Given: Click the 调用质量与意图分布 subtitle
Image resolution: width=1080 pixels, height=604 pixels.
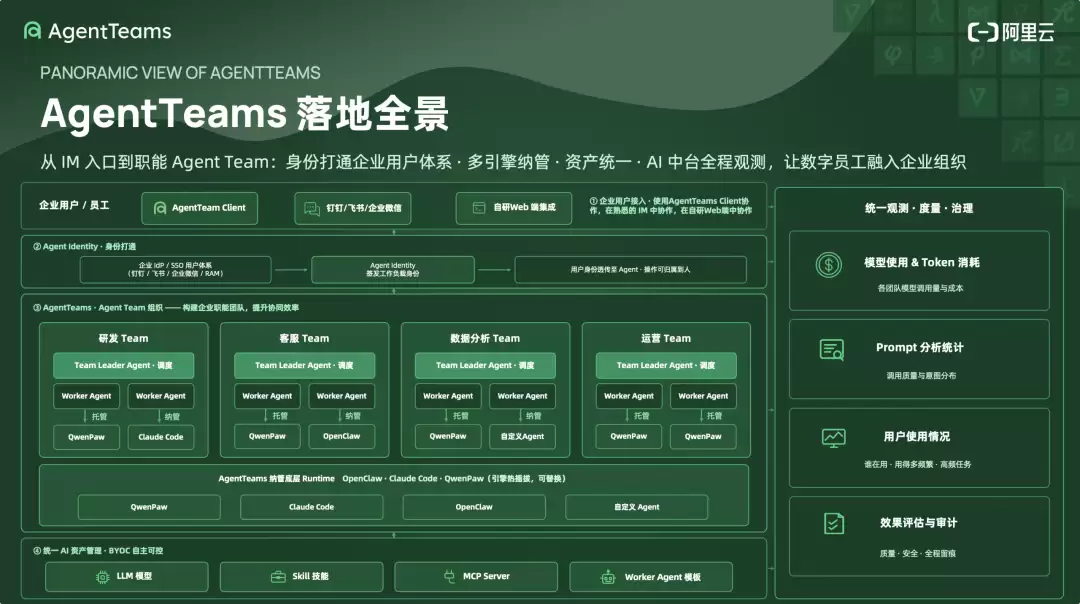Looking at the screenshot, I should click(921, 376).
